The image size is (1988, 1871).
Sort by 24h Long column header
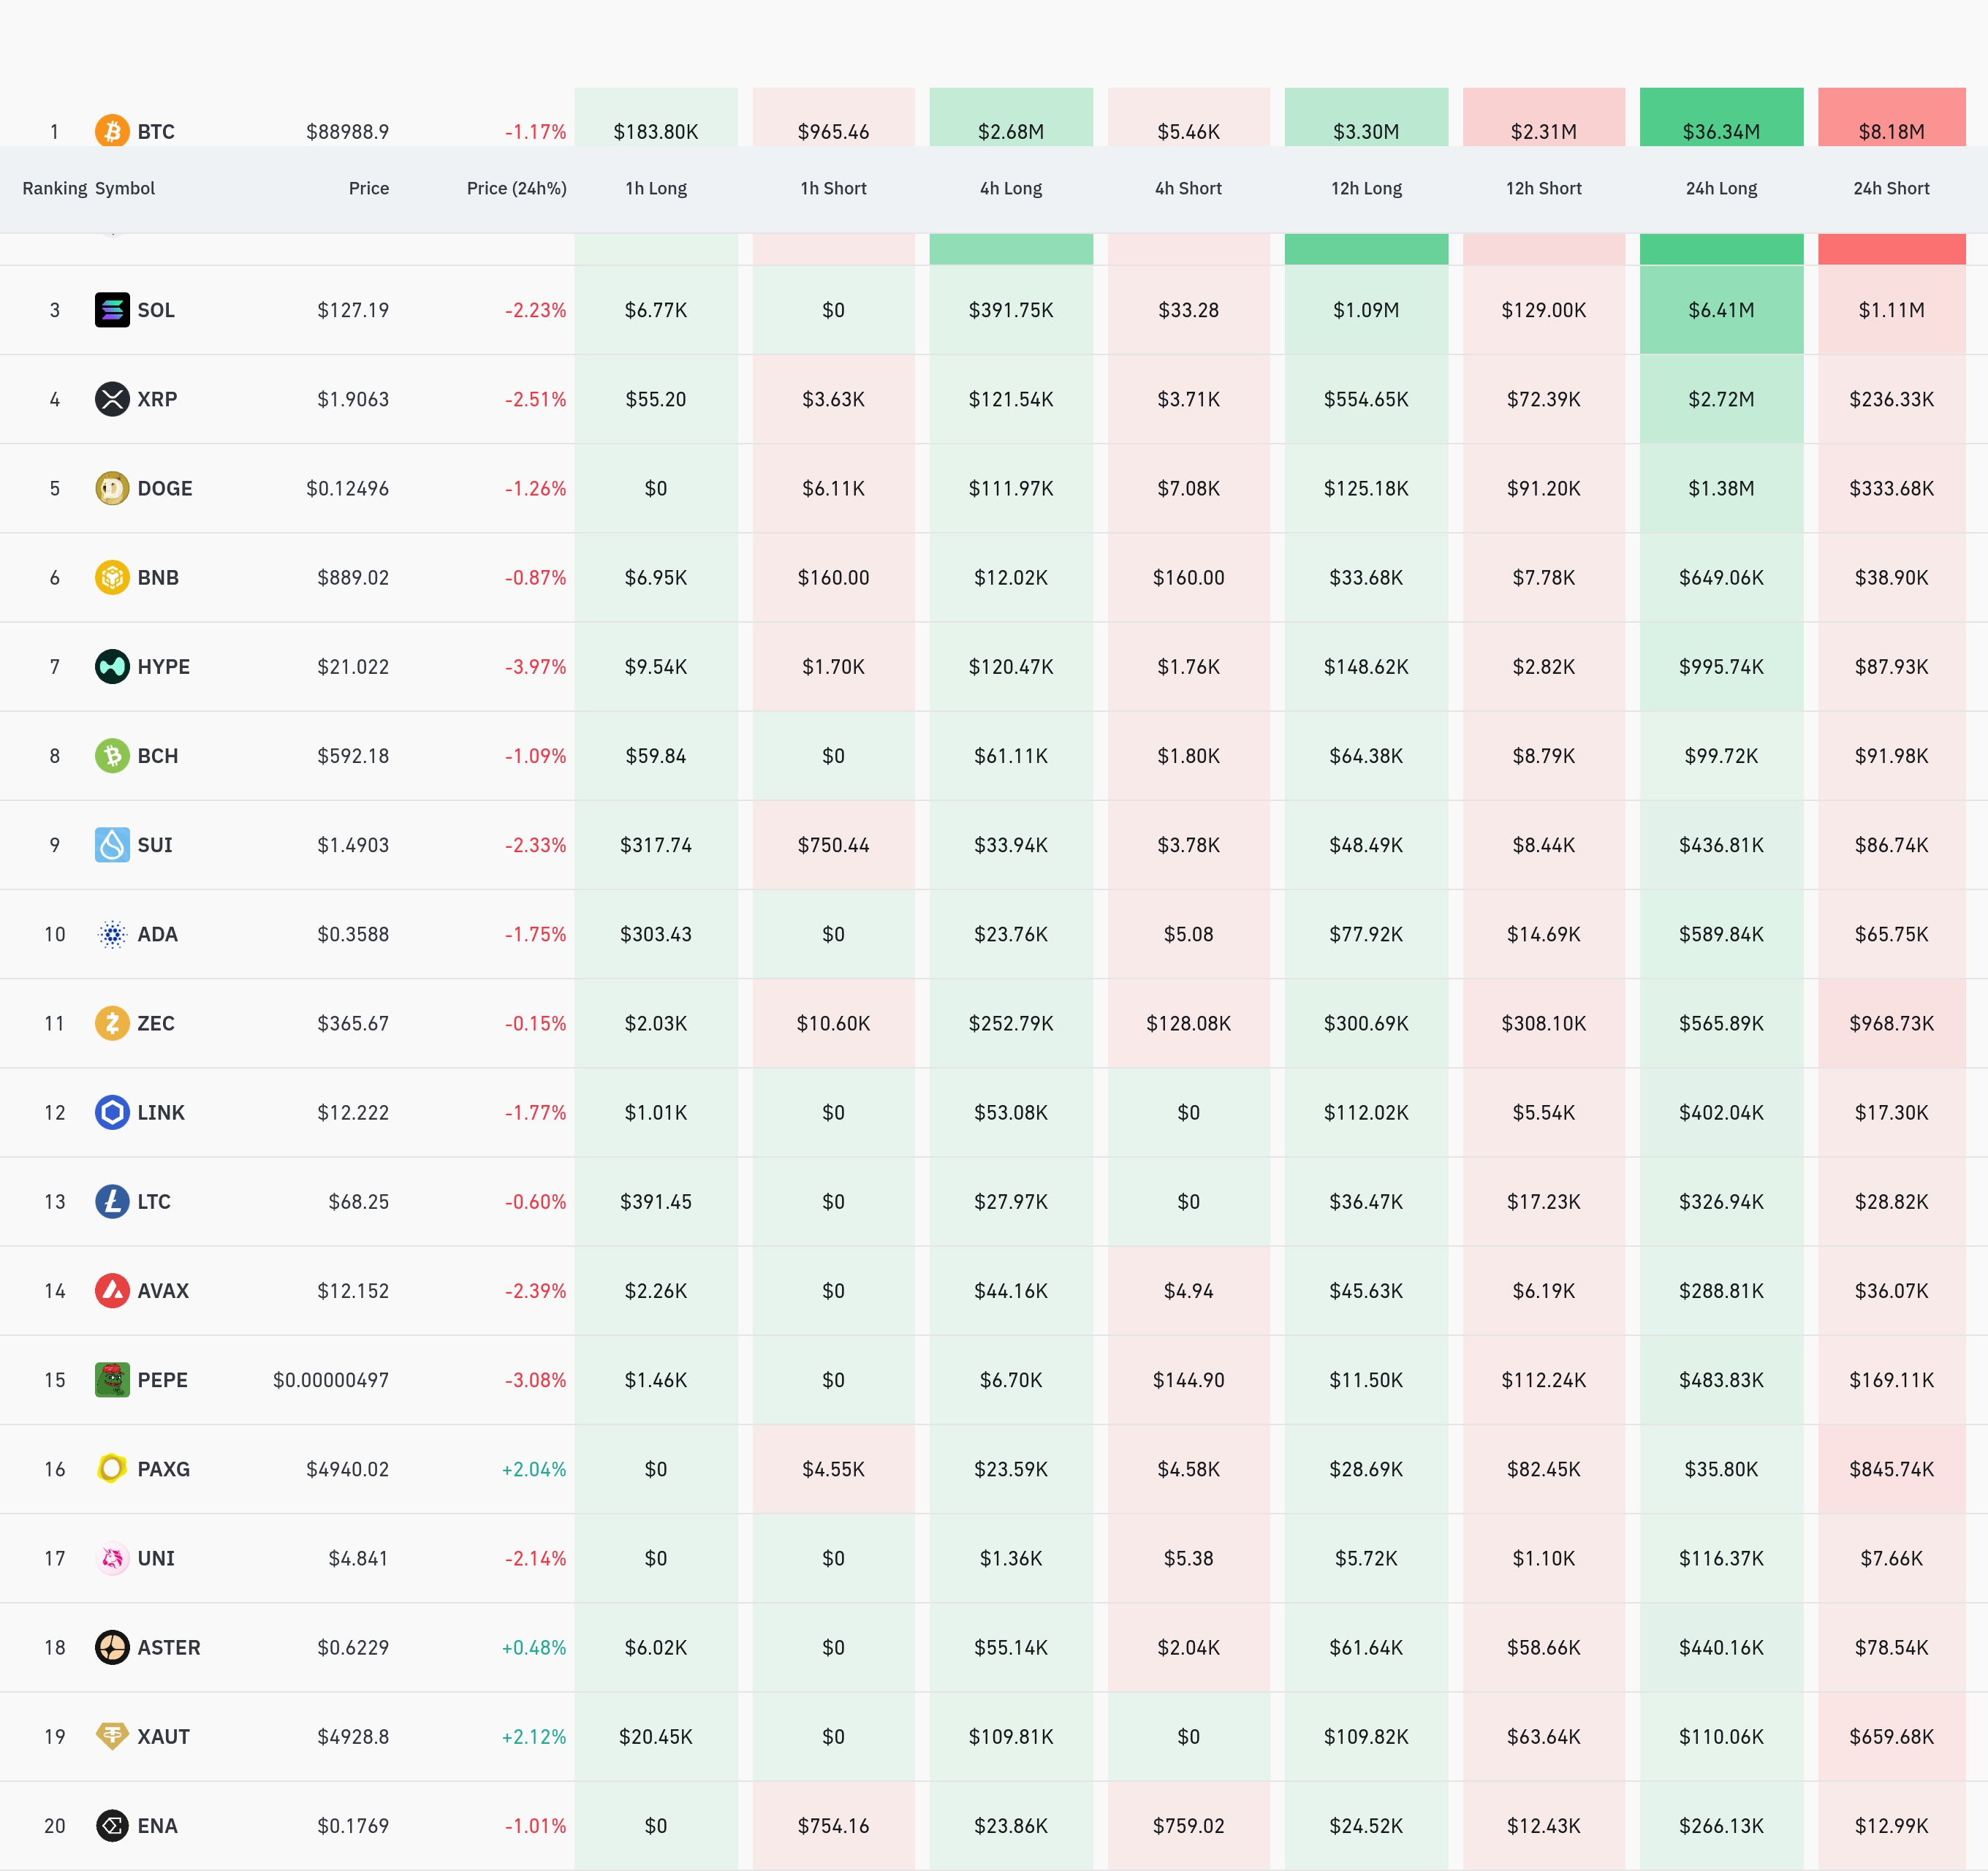pos(1720,188)
